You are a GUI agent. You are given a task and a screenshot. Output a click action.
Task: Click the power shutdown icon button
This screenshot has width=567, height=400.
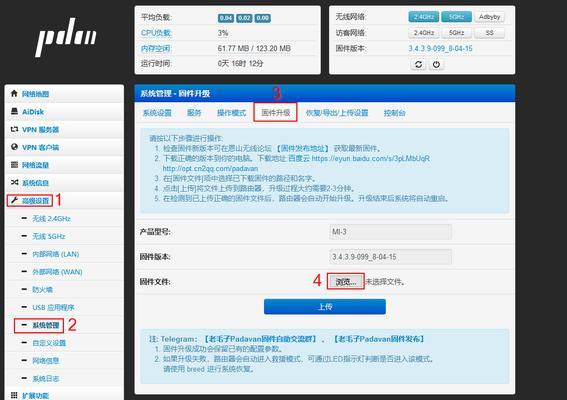(436, 64)
